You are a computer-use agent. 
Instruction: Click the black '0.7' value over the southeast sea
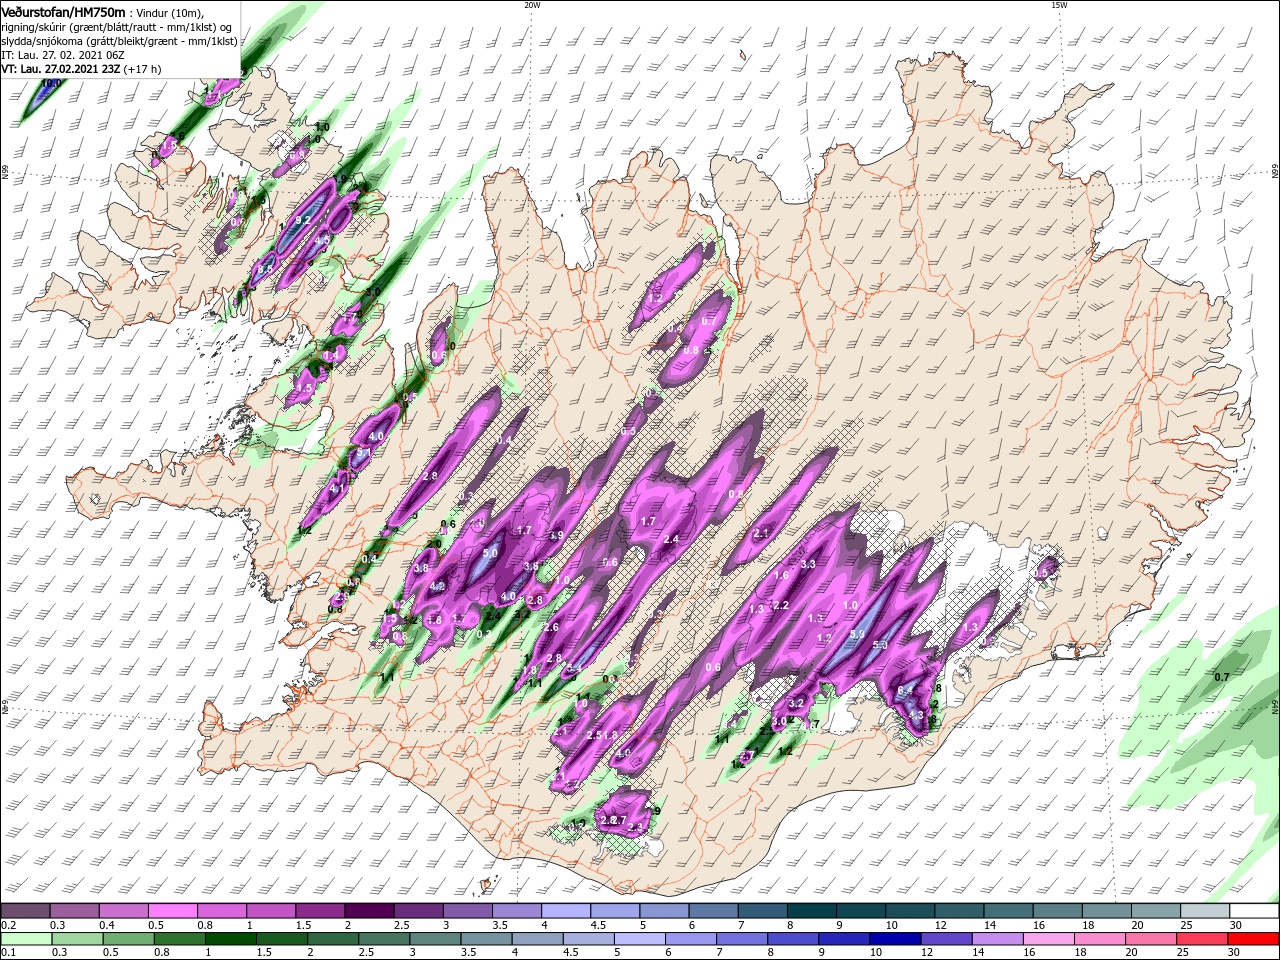[1221, 677]
